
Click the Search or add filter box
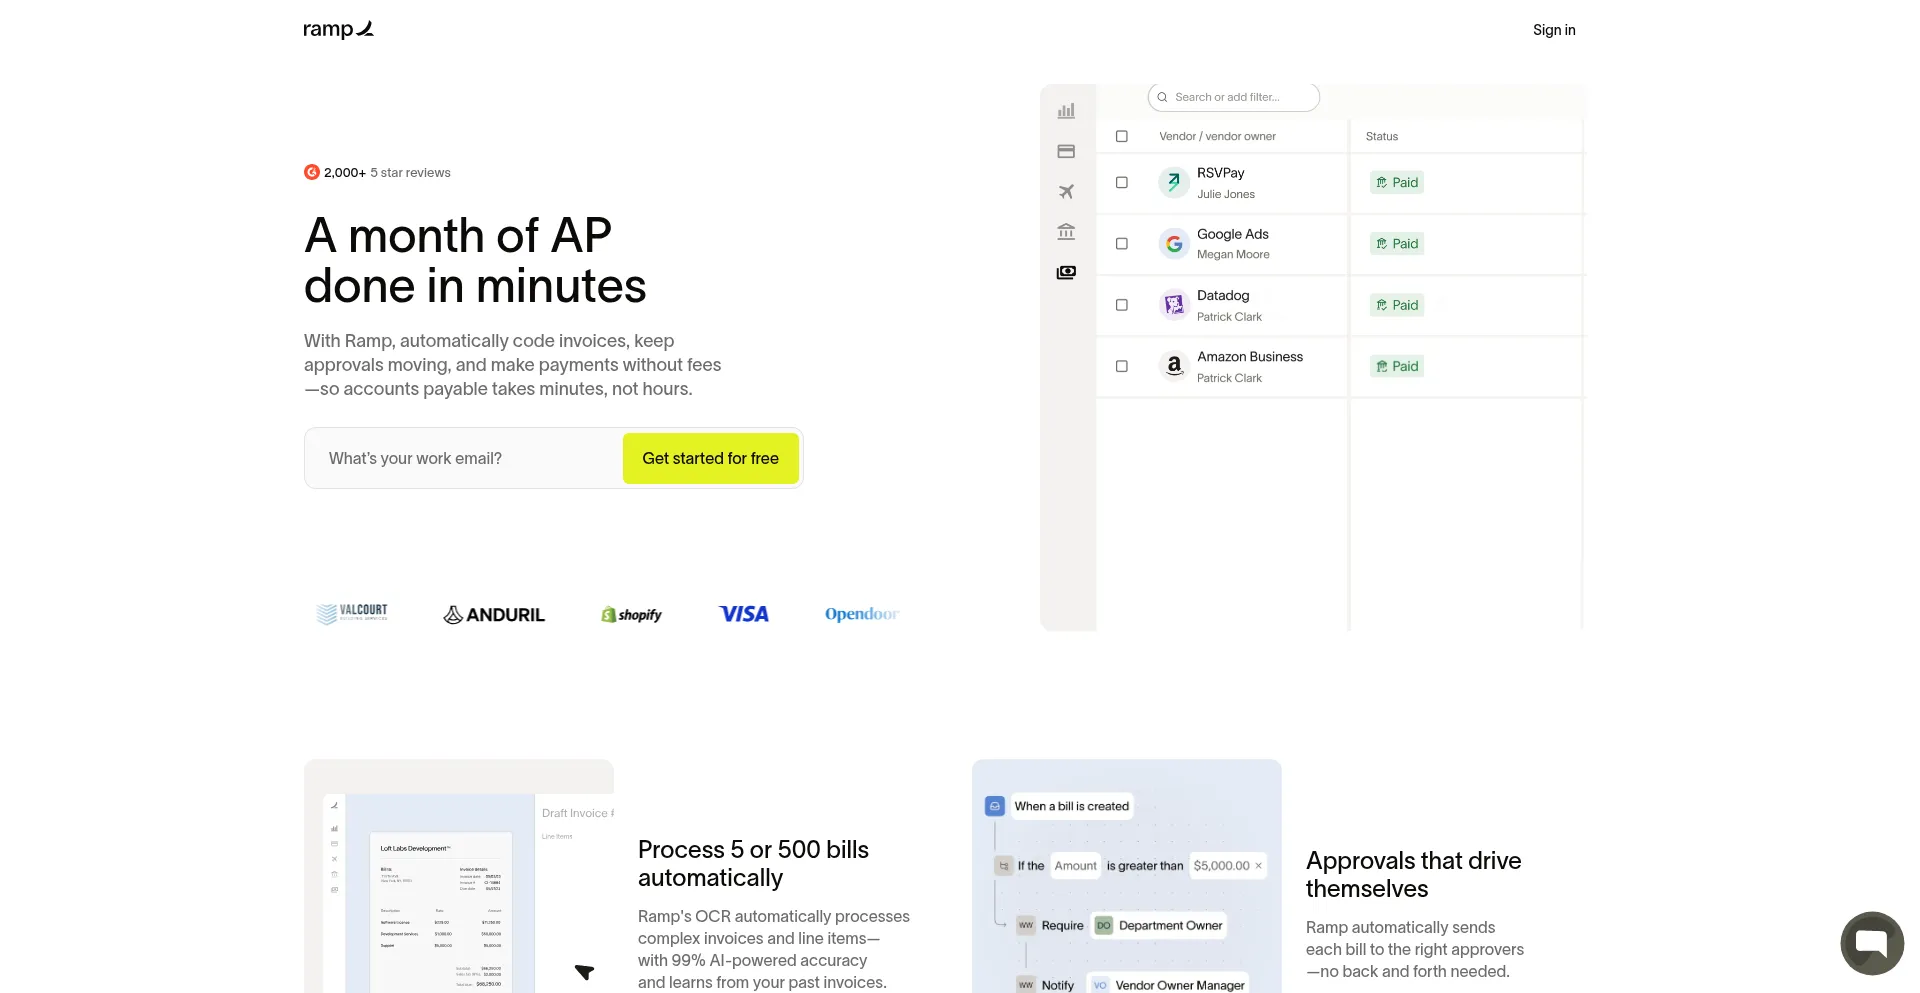tap(1234, 97)
